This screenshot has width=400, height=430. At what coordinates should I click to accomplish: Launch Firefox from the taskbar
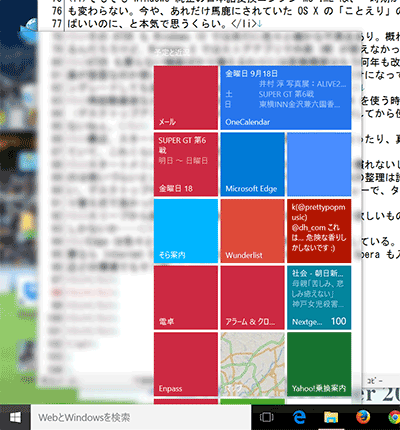pos(363,417)
